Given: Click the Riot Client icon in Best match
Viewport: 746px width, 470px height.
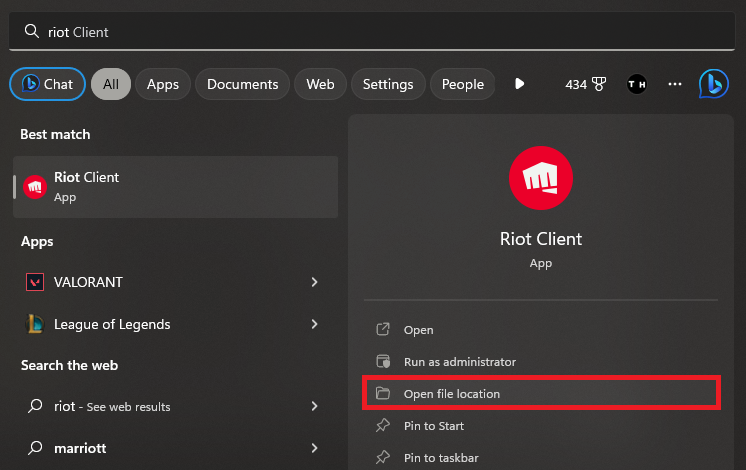Looking at the screenshot, I should click(35, 187).
